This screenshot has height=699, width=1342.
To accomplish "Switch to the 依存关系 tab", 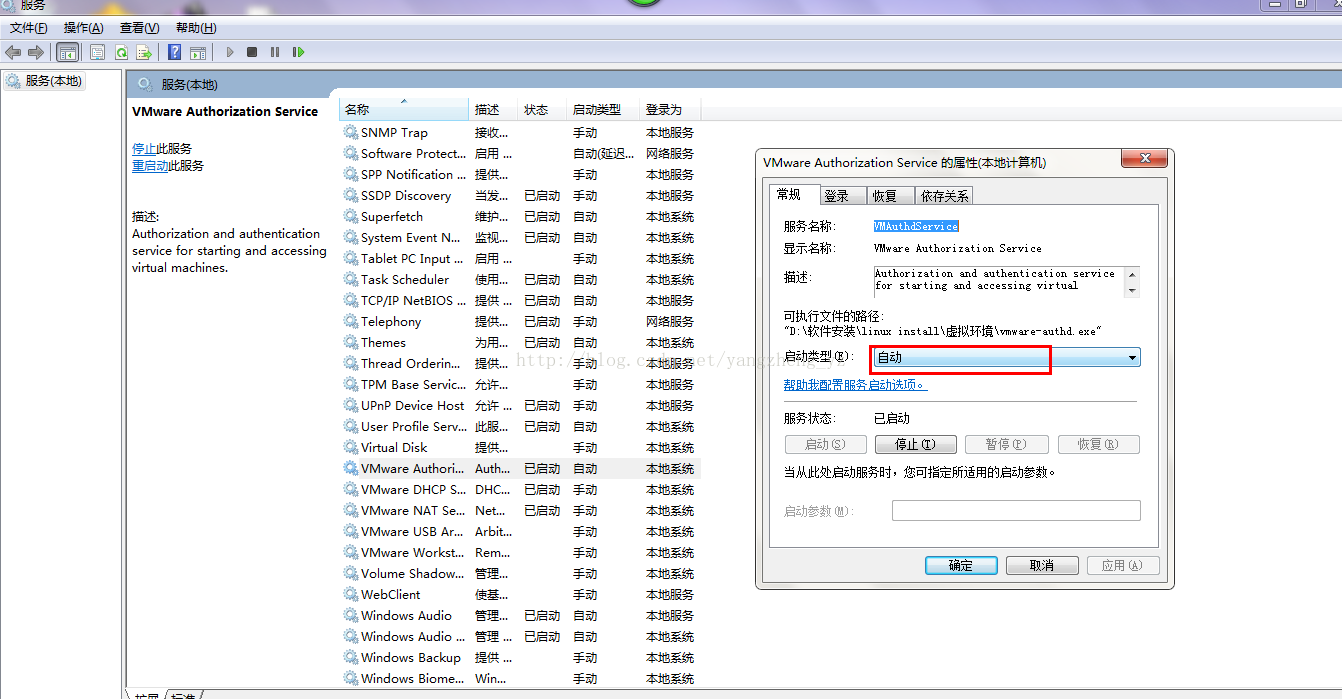I will pos(944,196).
